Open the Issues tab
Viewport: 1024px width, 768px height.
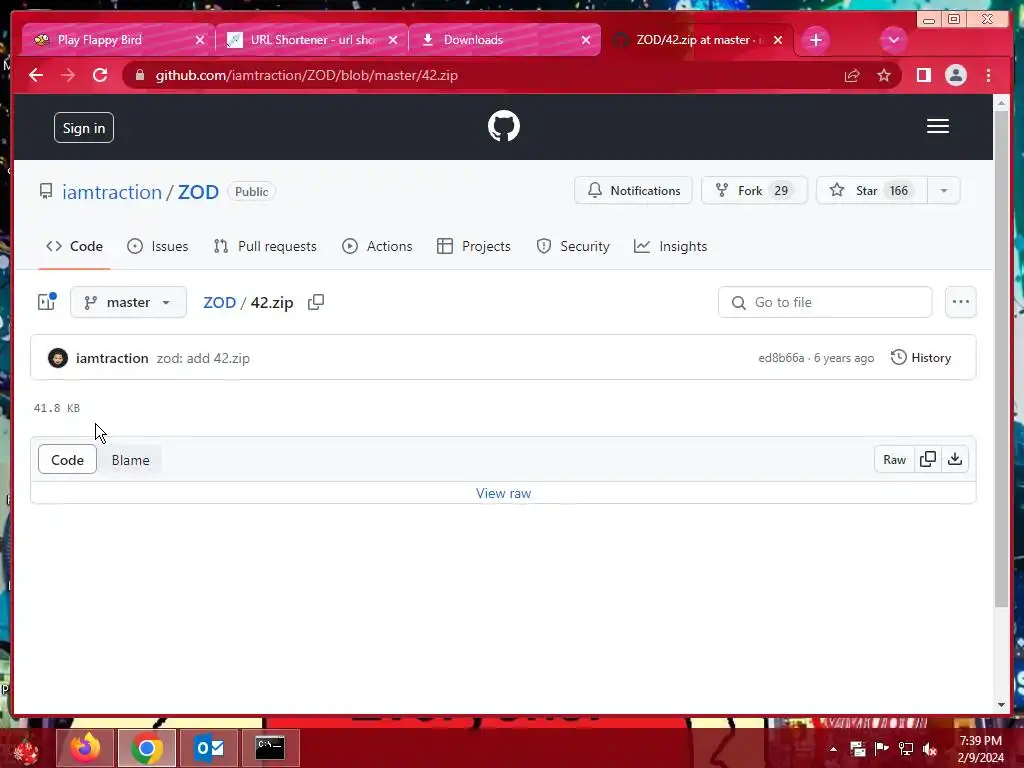click(157, 246)
